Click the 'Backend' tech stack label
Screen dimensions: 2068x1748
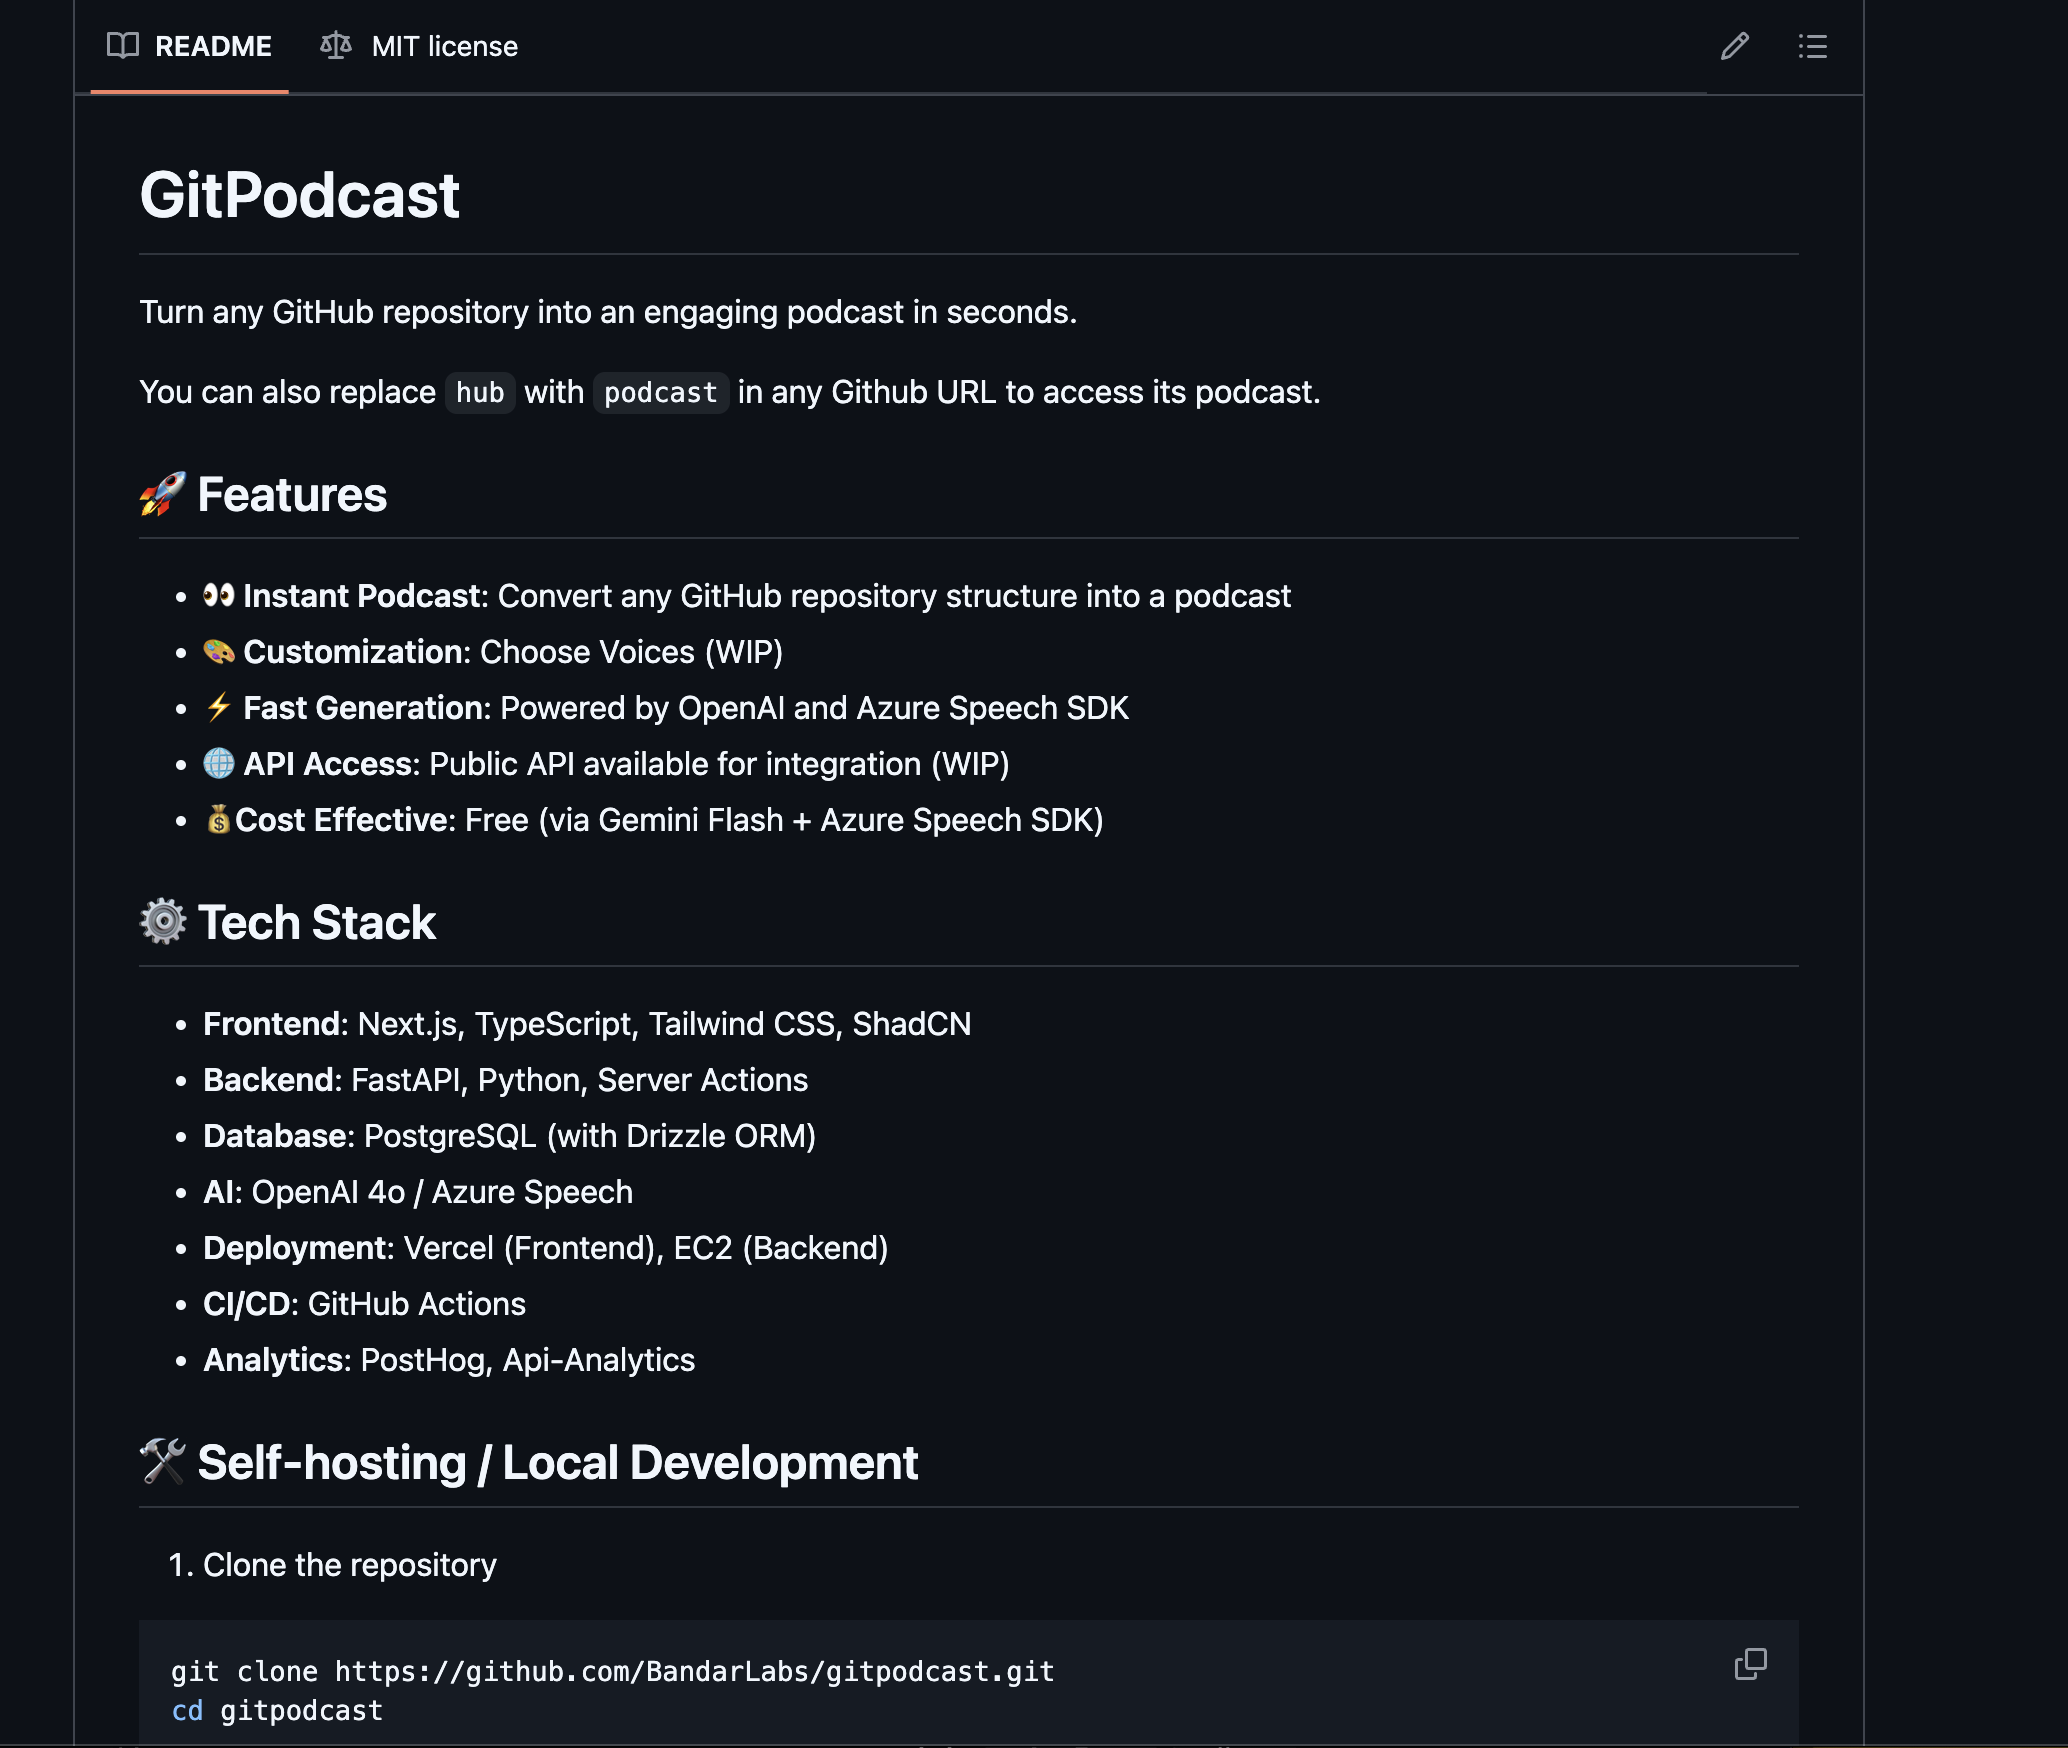point(268,1080)
